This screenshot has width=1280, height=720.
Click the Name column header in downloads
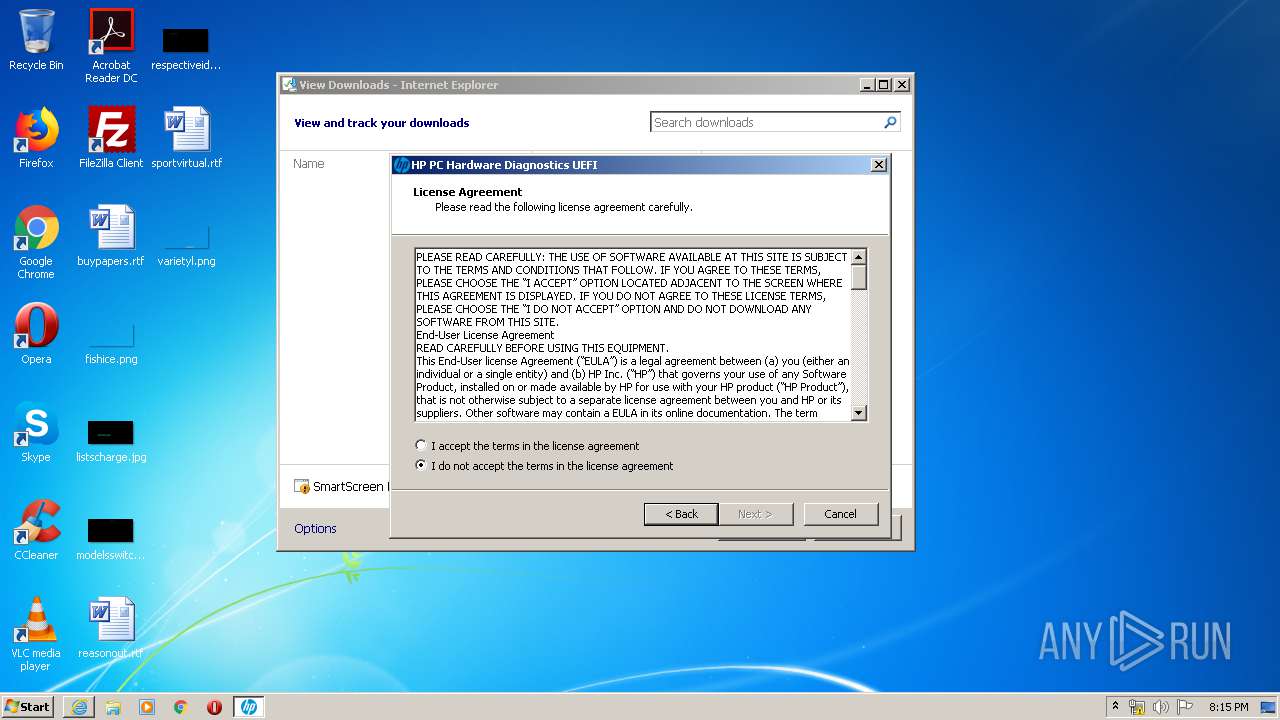309,163
